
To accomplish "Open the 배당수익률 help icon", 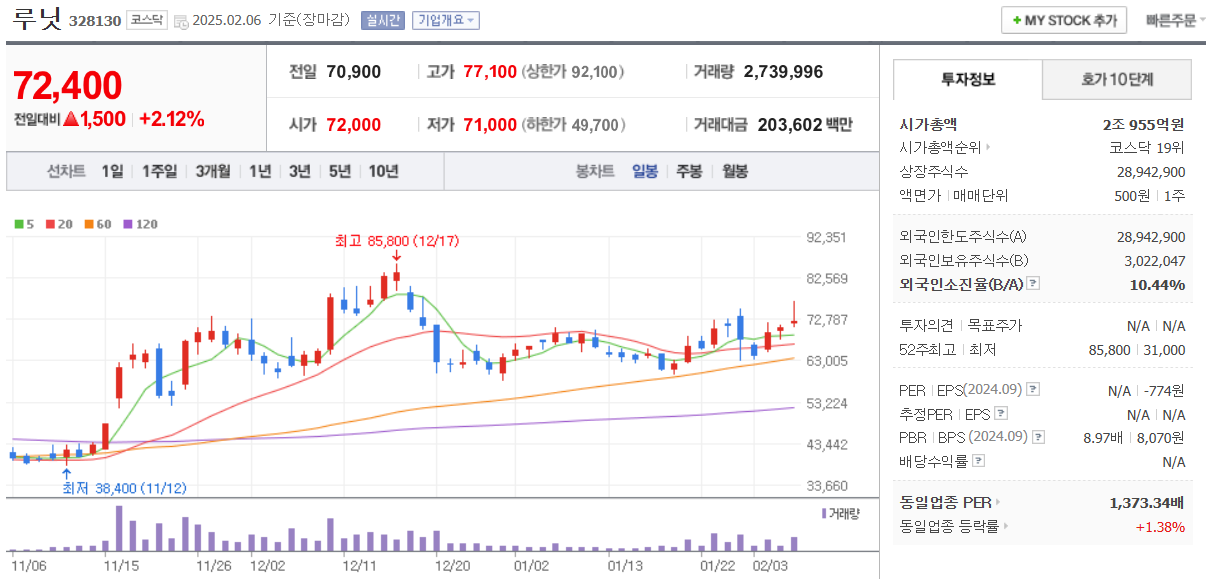I will coord(978,459).
